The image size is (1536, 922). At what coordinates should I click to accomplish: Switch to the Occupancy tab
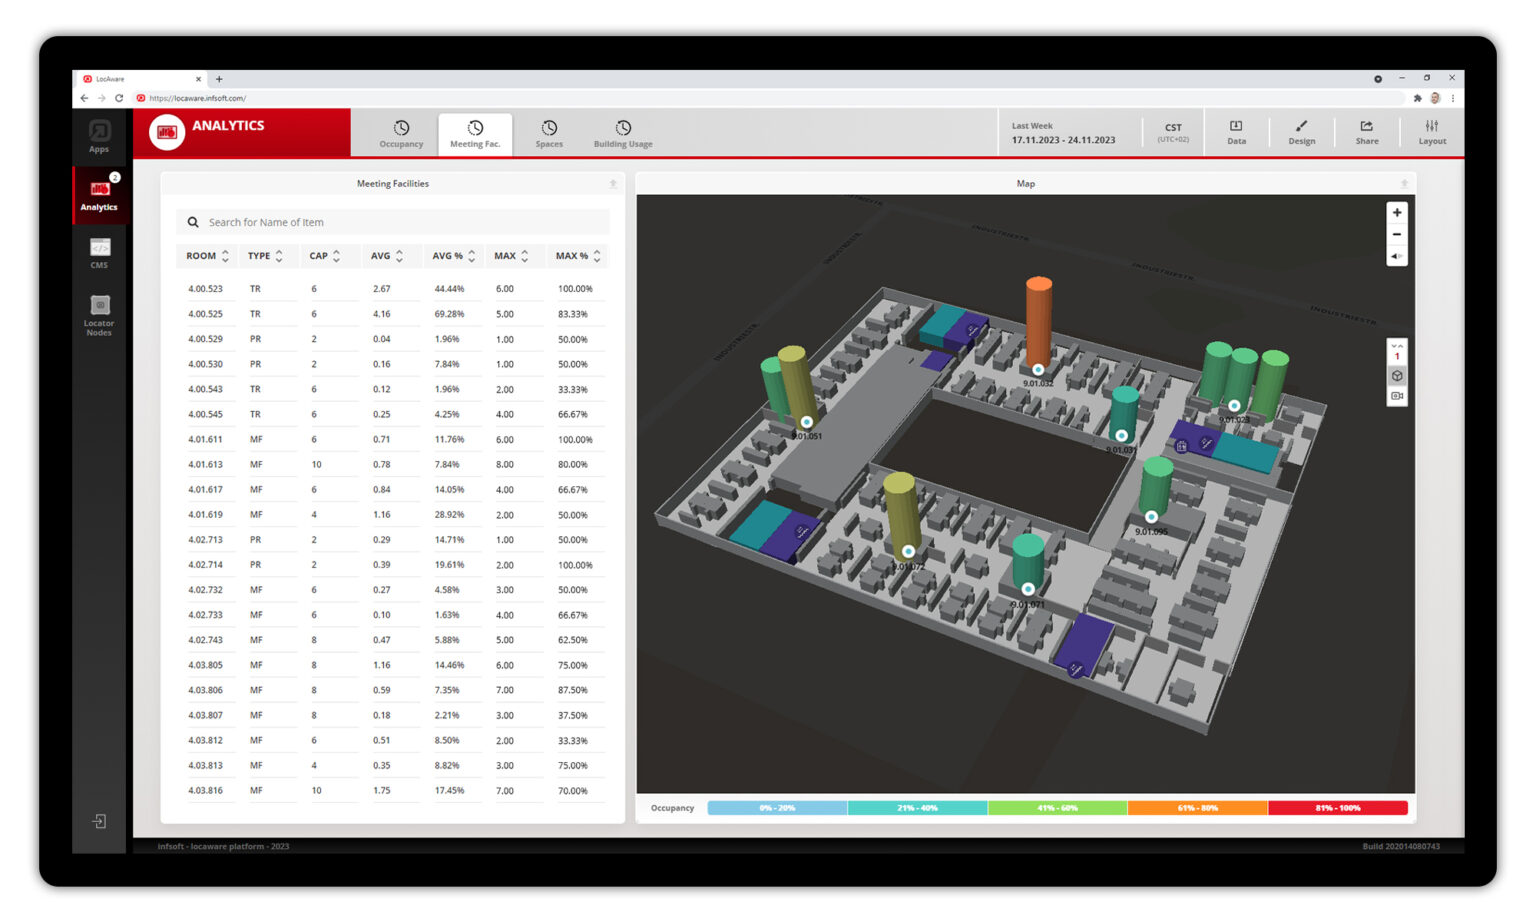coord(400,133)
